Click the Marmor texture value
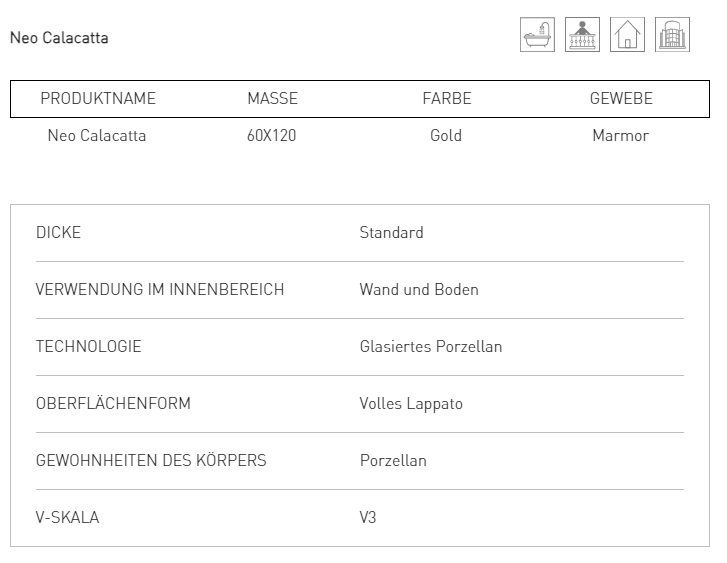This screenshot has height=563, width=727. point(621,135)
